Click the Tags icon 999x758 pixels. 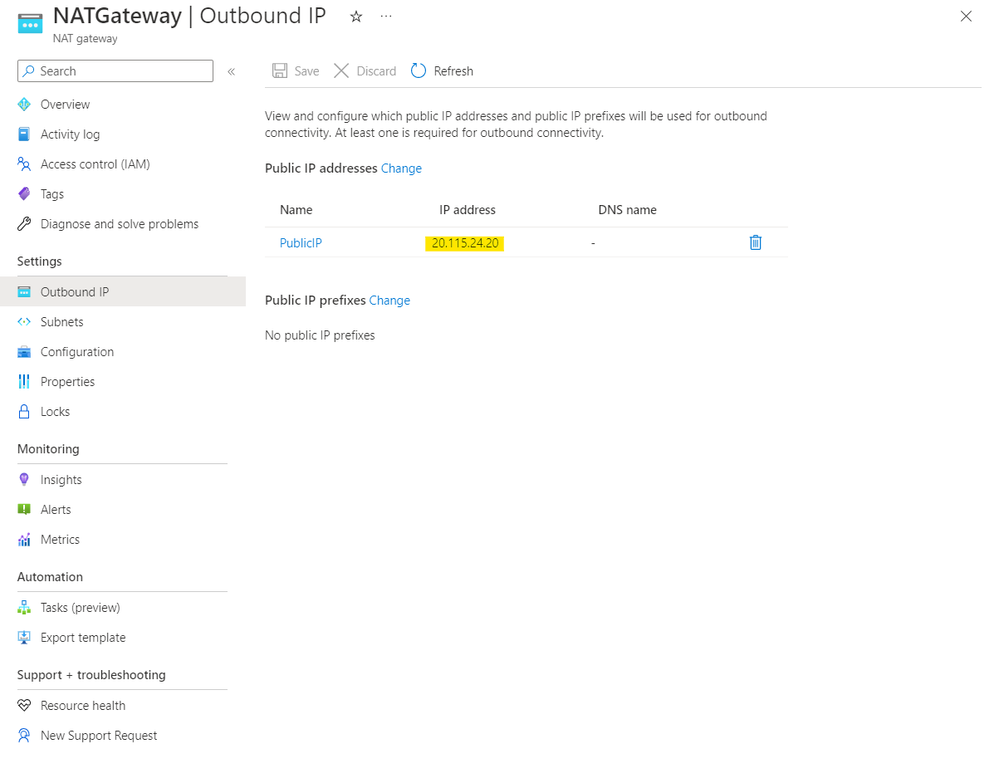tap(24, 194)
